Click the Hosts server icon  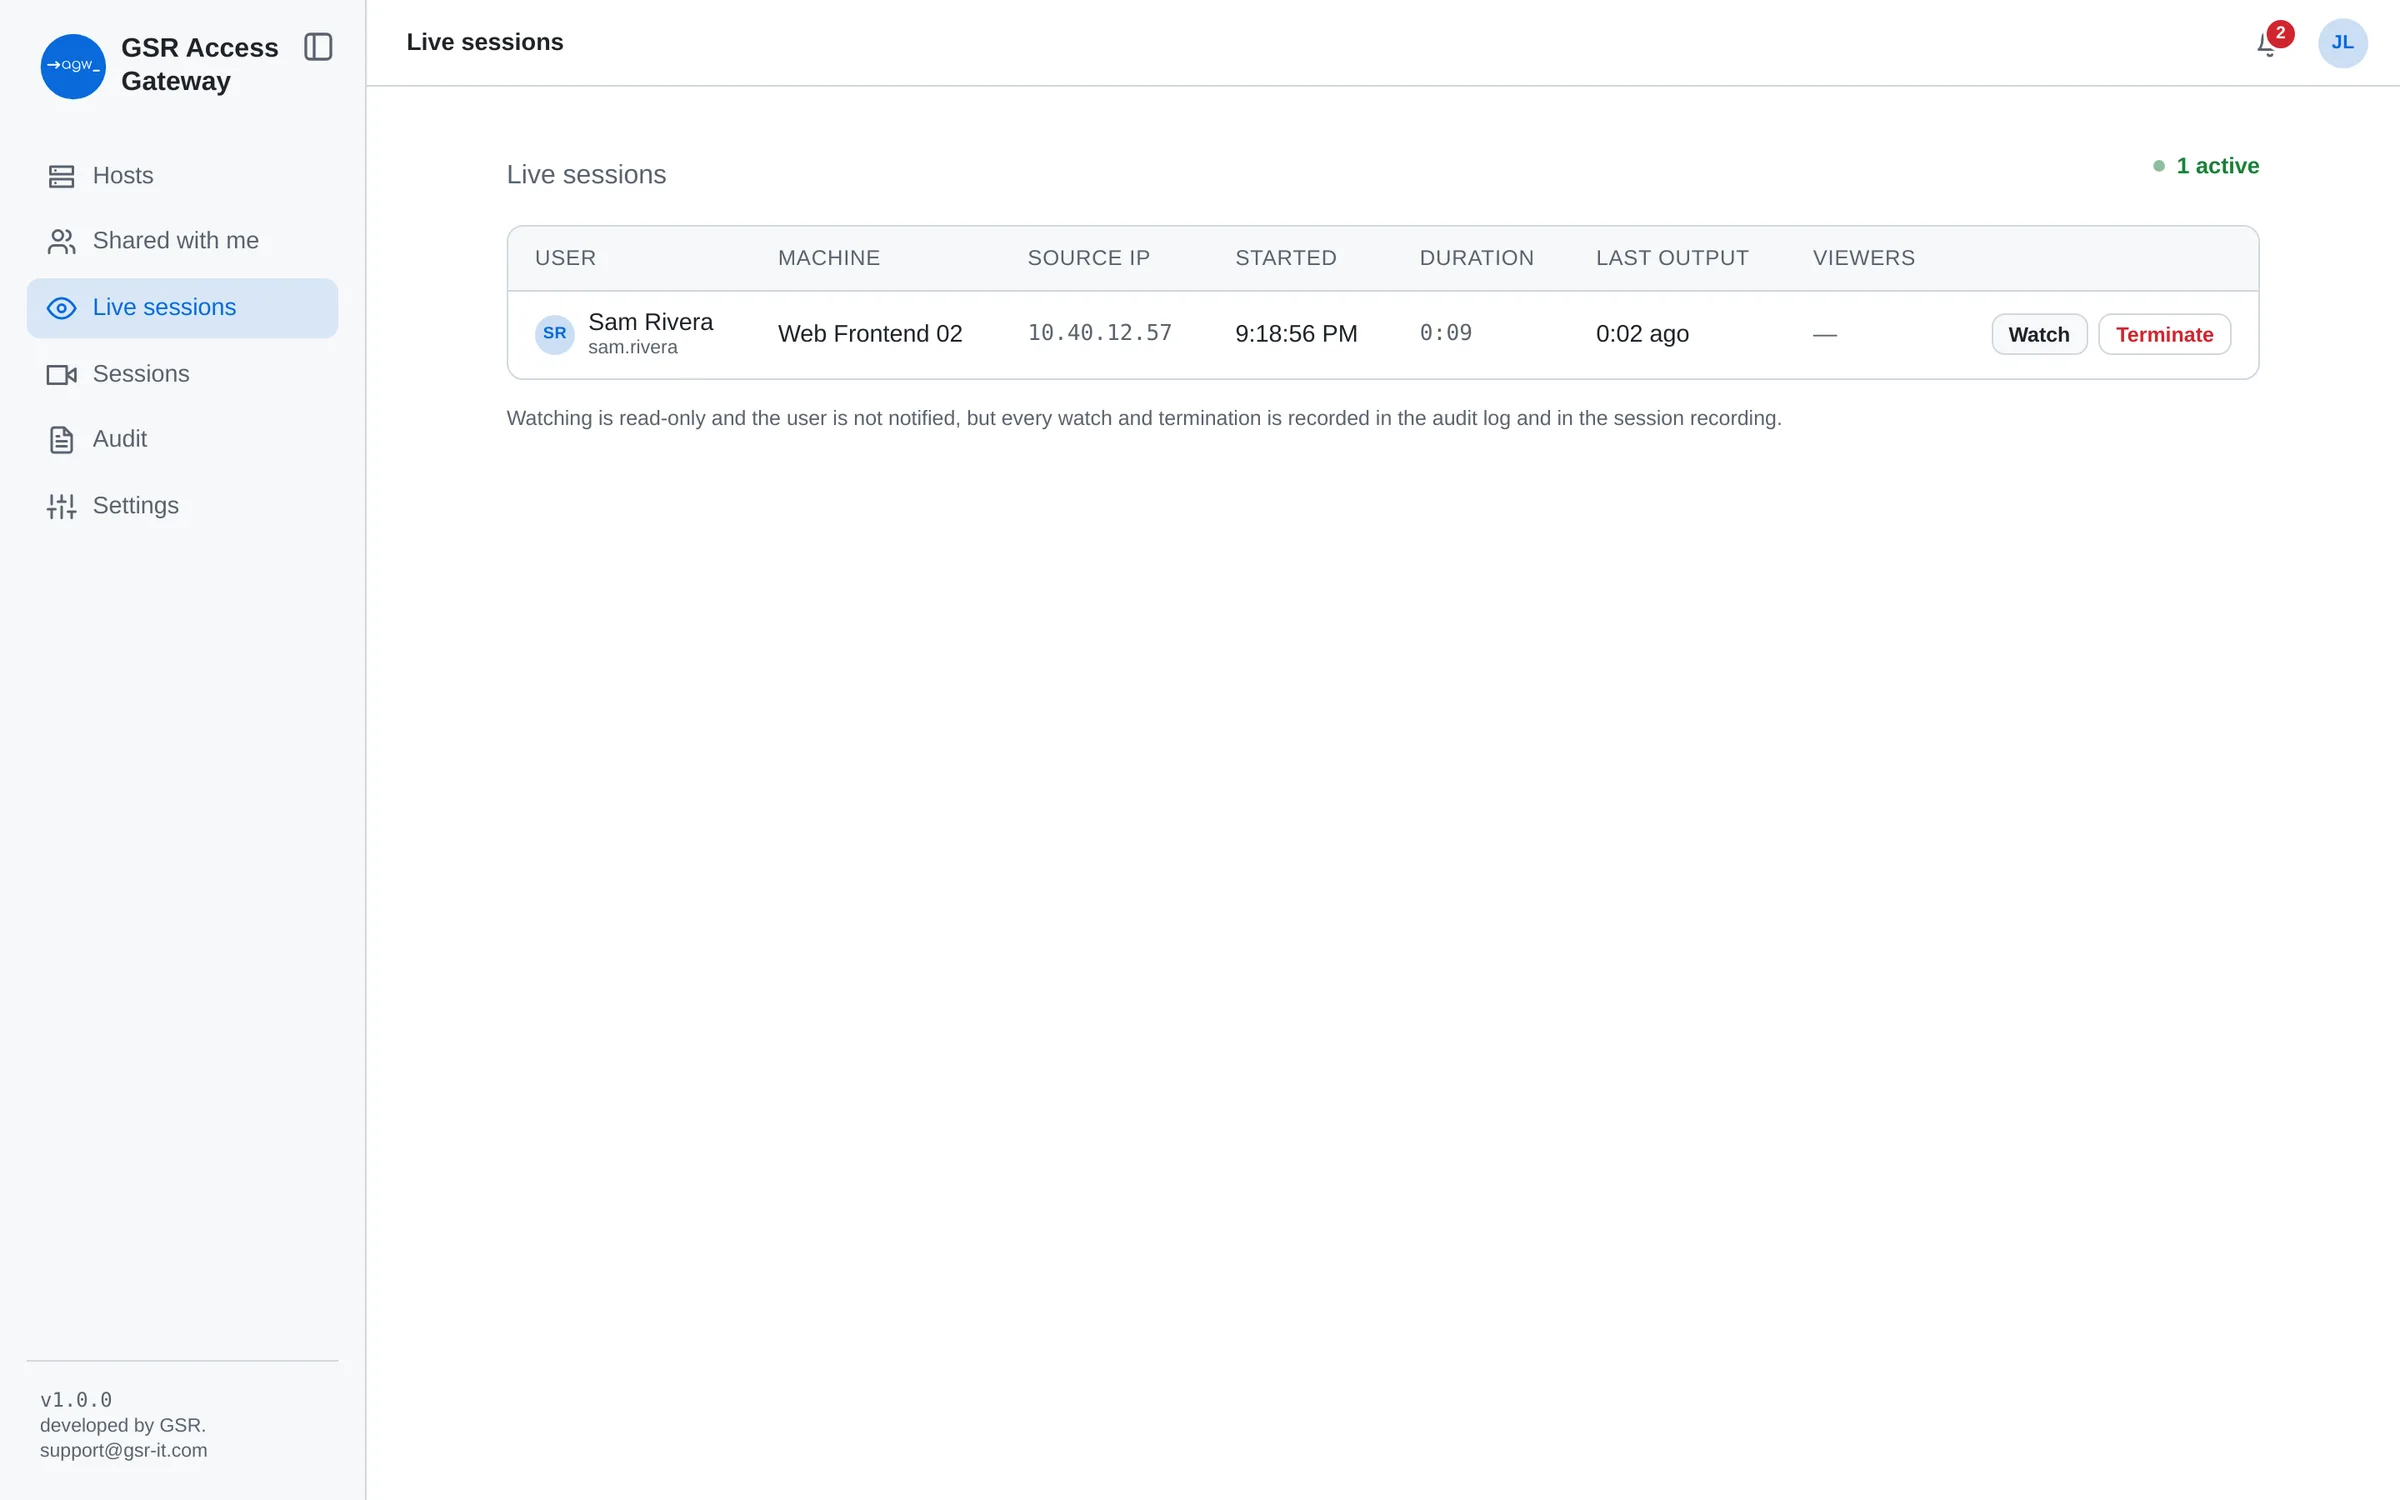pyautogui.click(x=62, y=176)
